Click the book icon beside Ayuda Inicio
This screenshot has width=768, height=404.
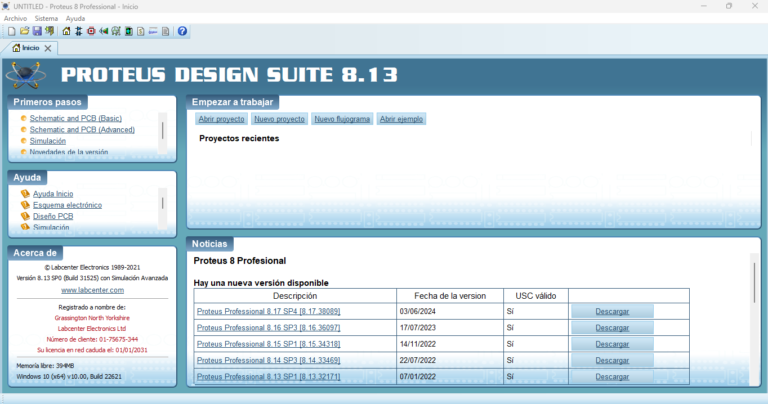coord(25,193)
